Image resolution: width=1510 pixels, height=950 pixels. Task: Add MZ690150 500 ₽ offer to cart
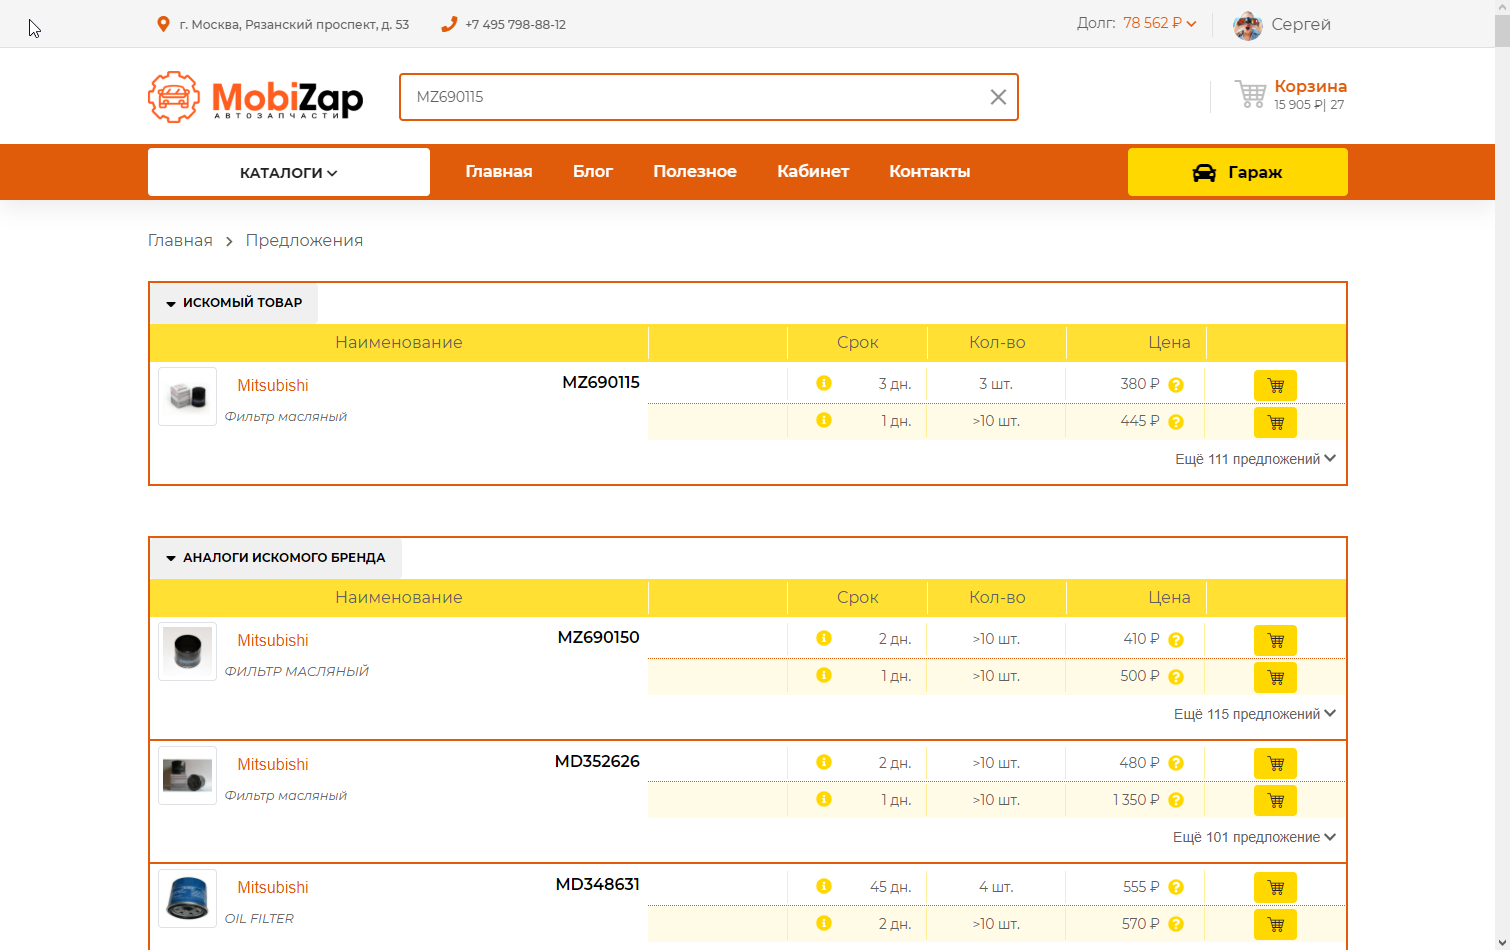tap(1275, 677)
